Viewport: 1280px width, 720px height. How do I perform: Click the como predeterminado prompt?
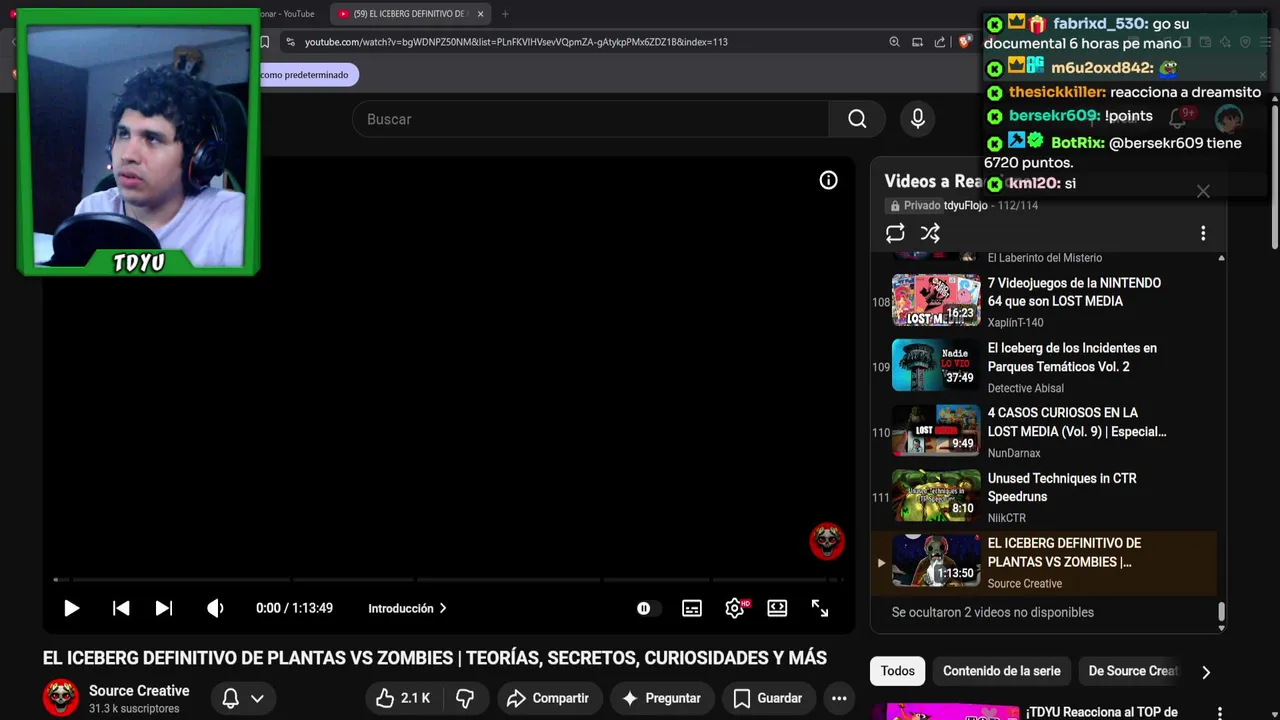pyautogui.click(x=304, y=75)
